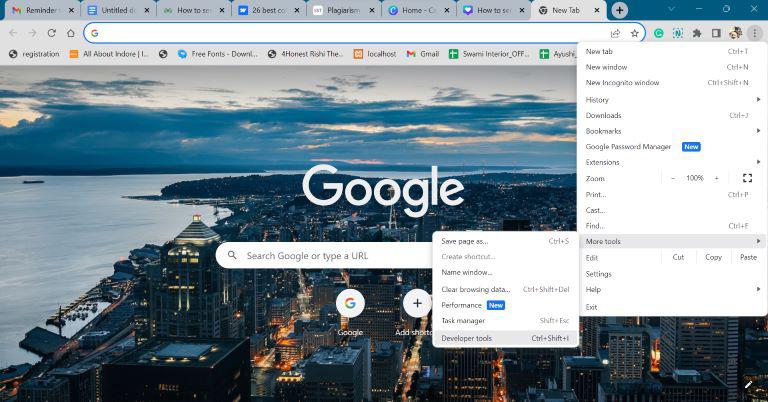This screenshot has width=768, height=402.
Task: Expand the Bookmarks submenu
Action: pyautogui.click(x=672, y=131)
